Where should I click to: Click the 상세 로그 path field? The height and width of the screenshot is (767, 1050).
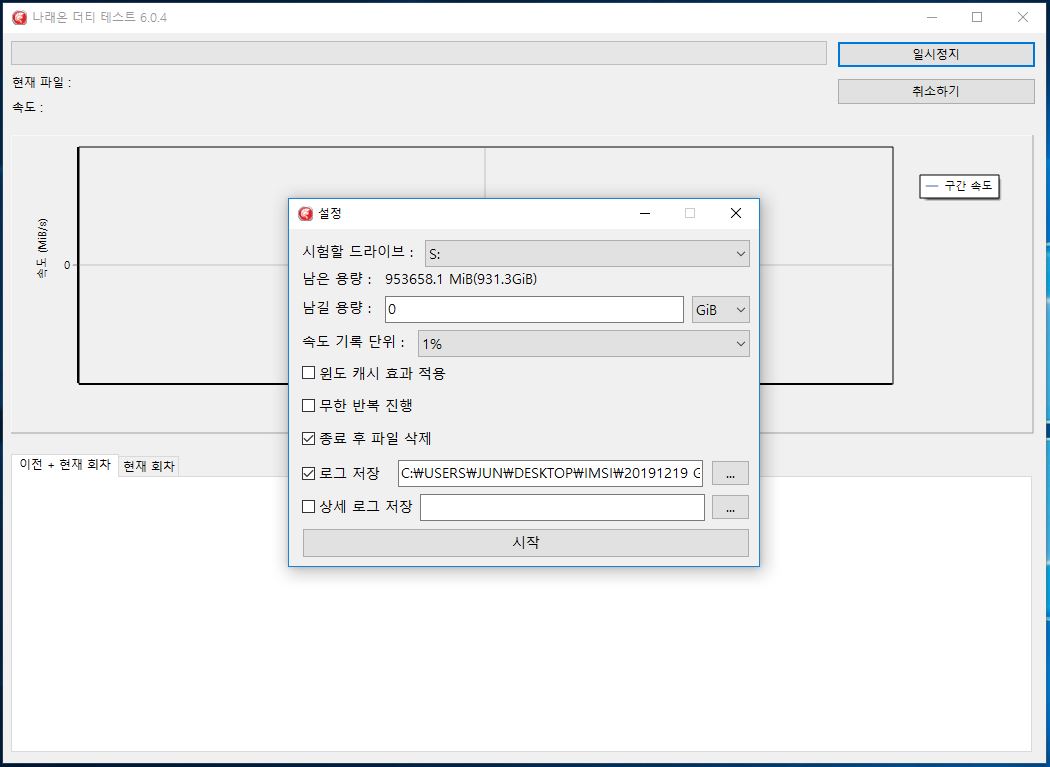(x=562, y=507)
